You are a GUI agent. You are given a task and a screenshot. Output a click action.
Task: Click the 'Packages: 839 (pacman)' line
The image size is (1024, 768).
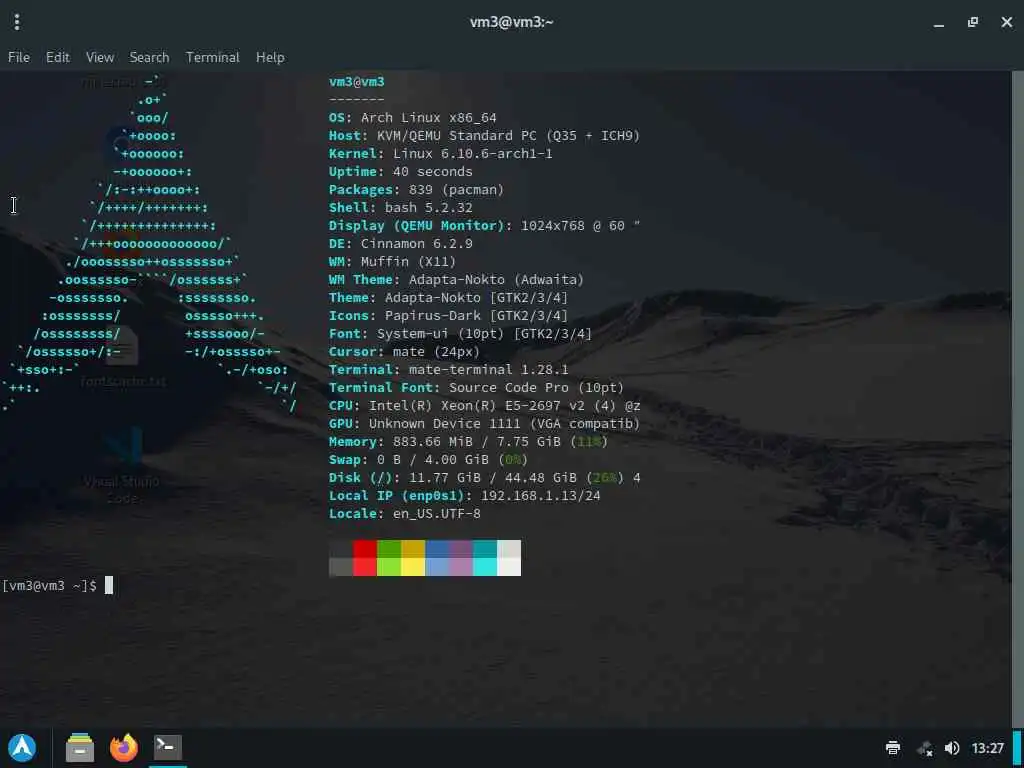click(417, 189)
